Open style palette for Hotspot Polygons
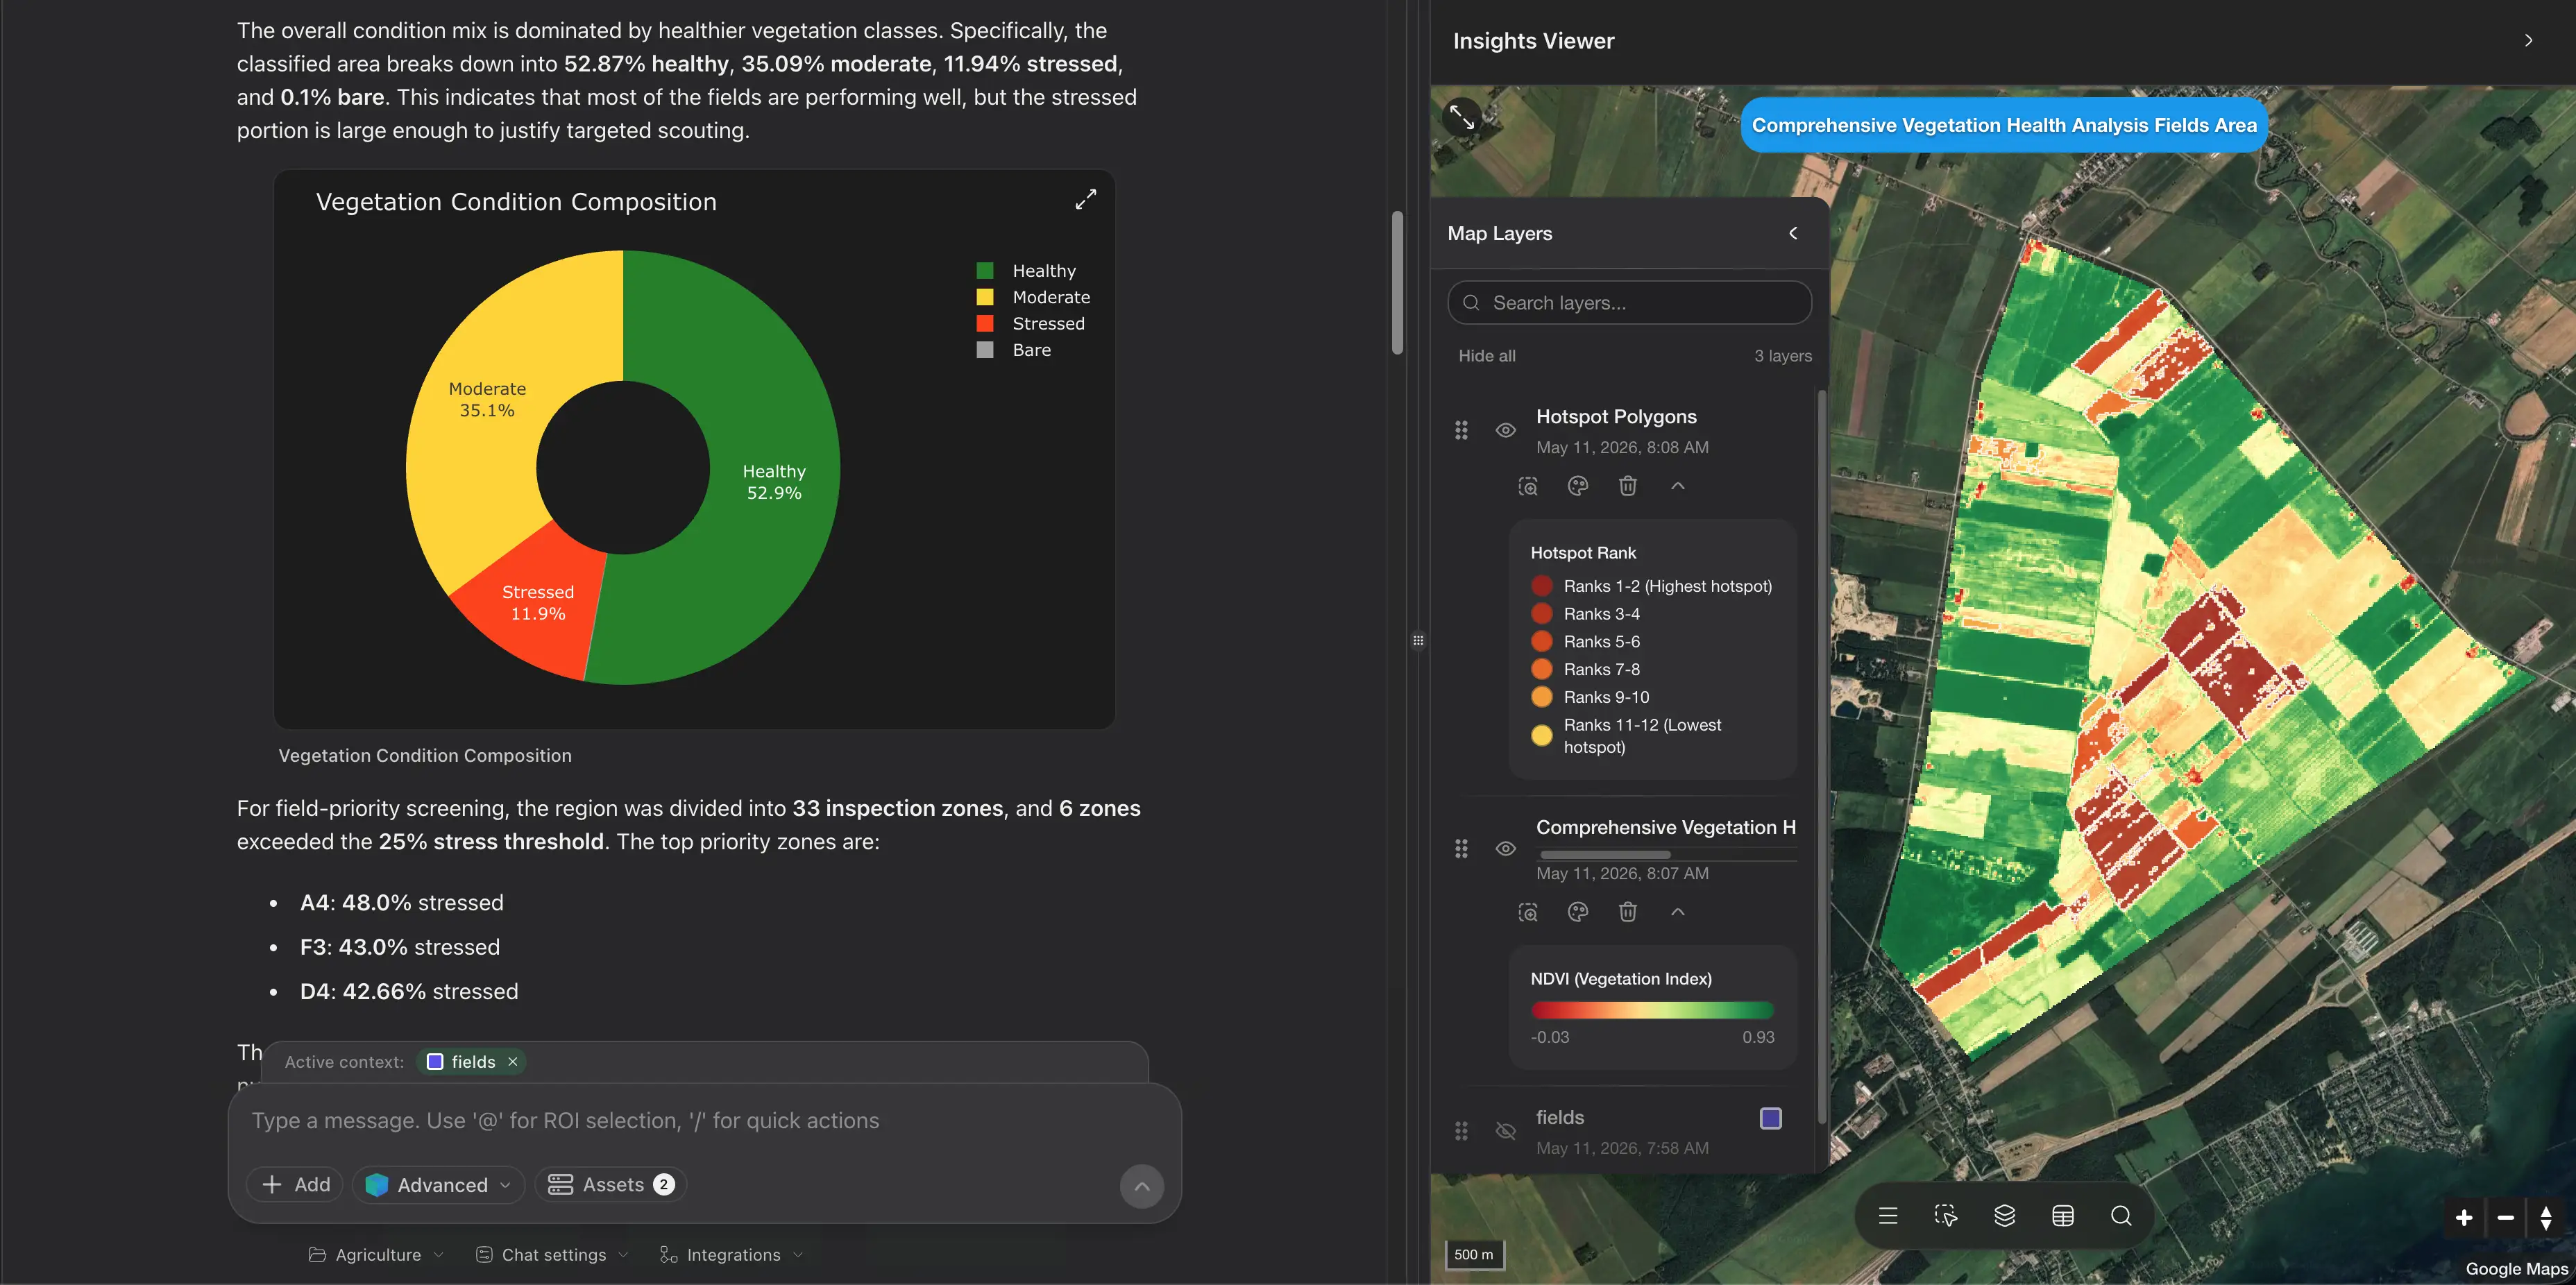 pyautogui.click(x=1578, y=486)
